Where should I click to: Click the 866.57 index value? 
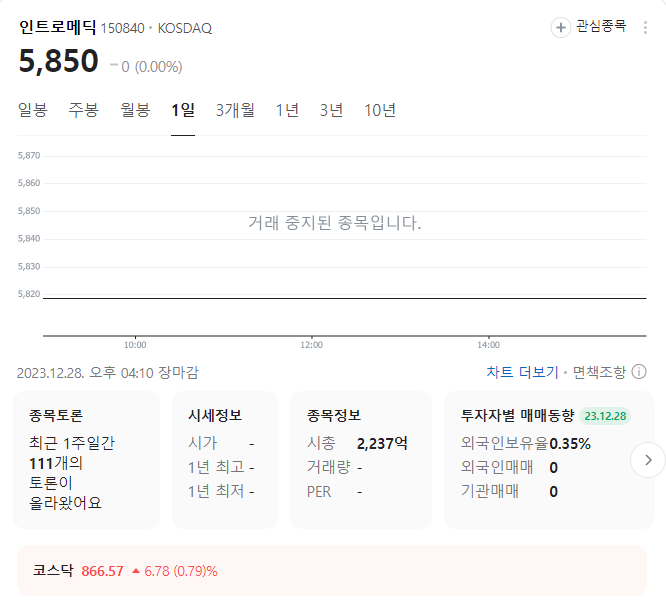pos(102,571)
